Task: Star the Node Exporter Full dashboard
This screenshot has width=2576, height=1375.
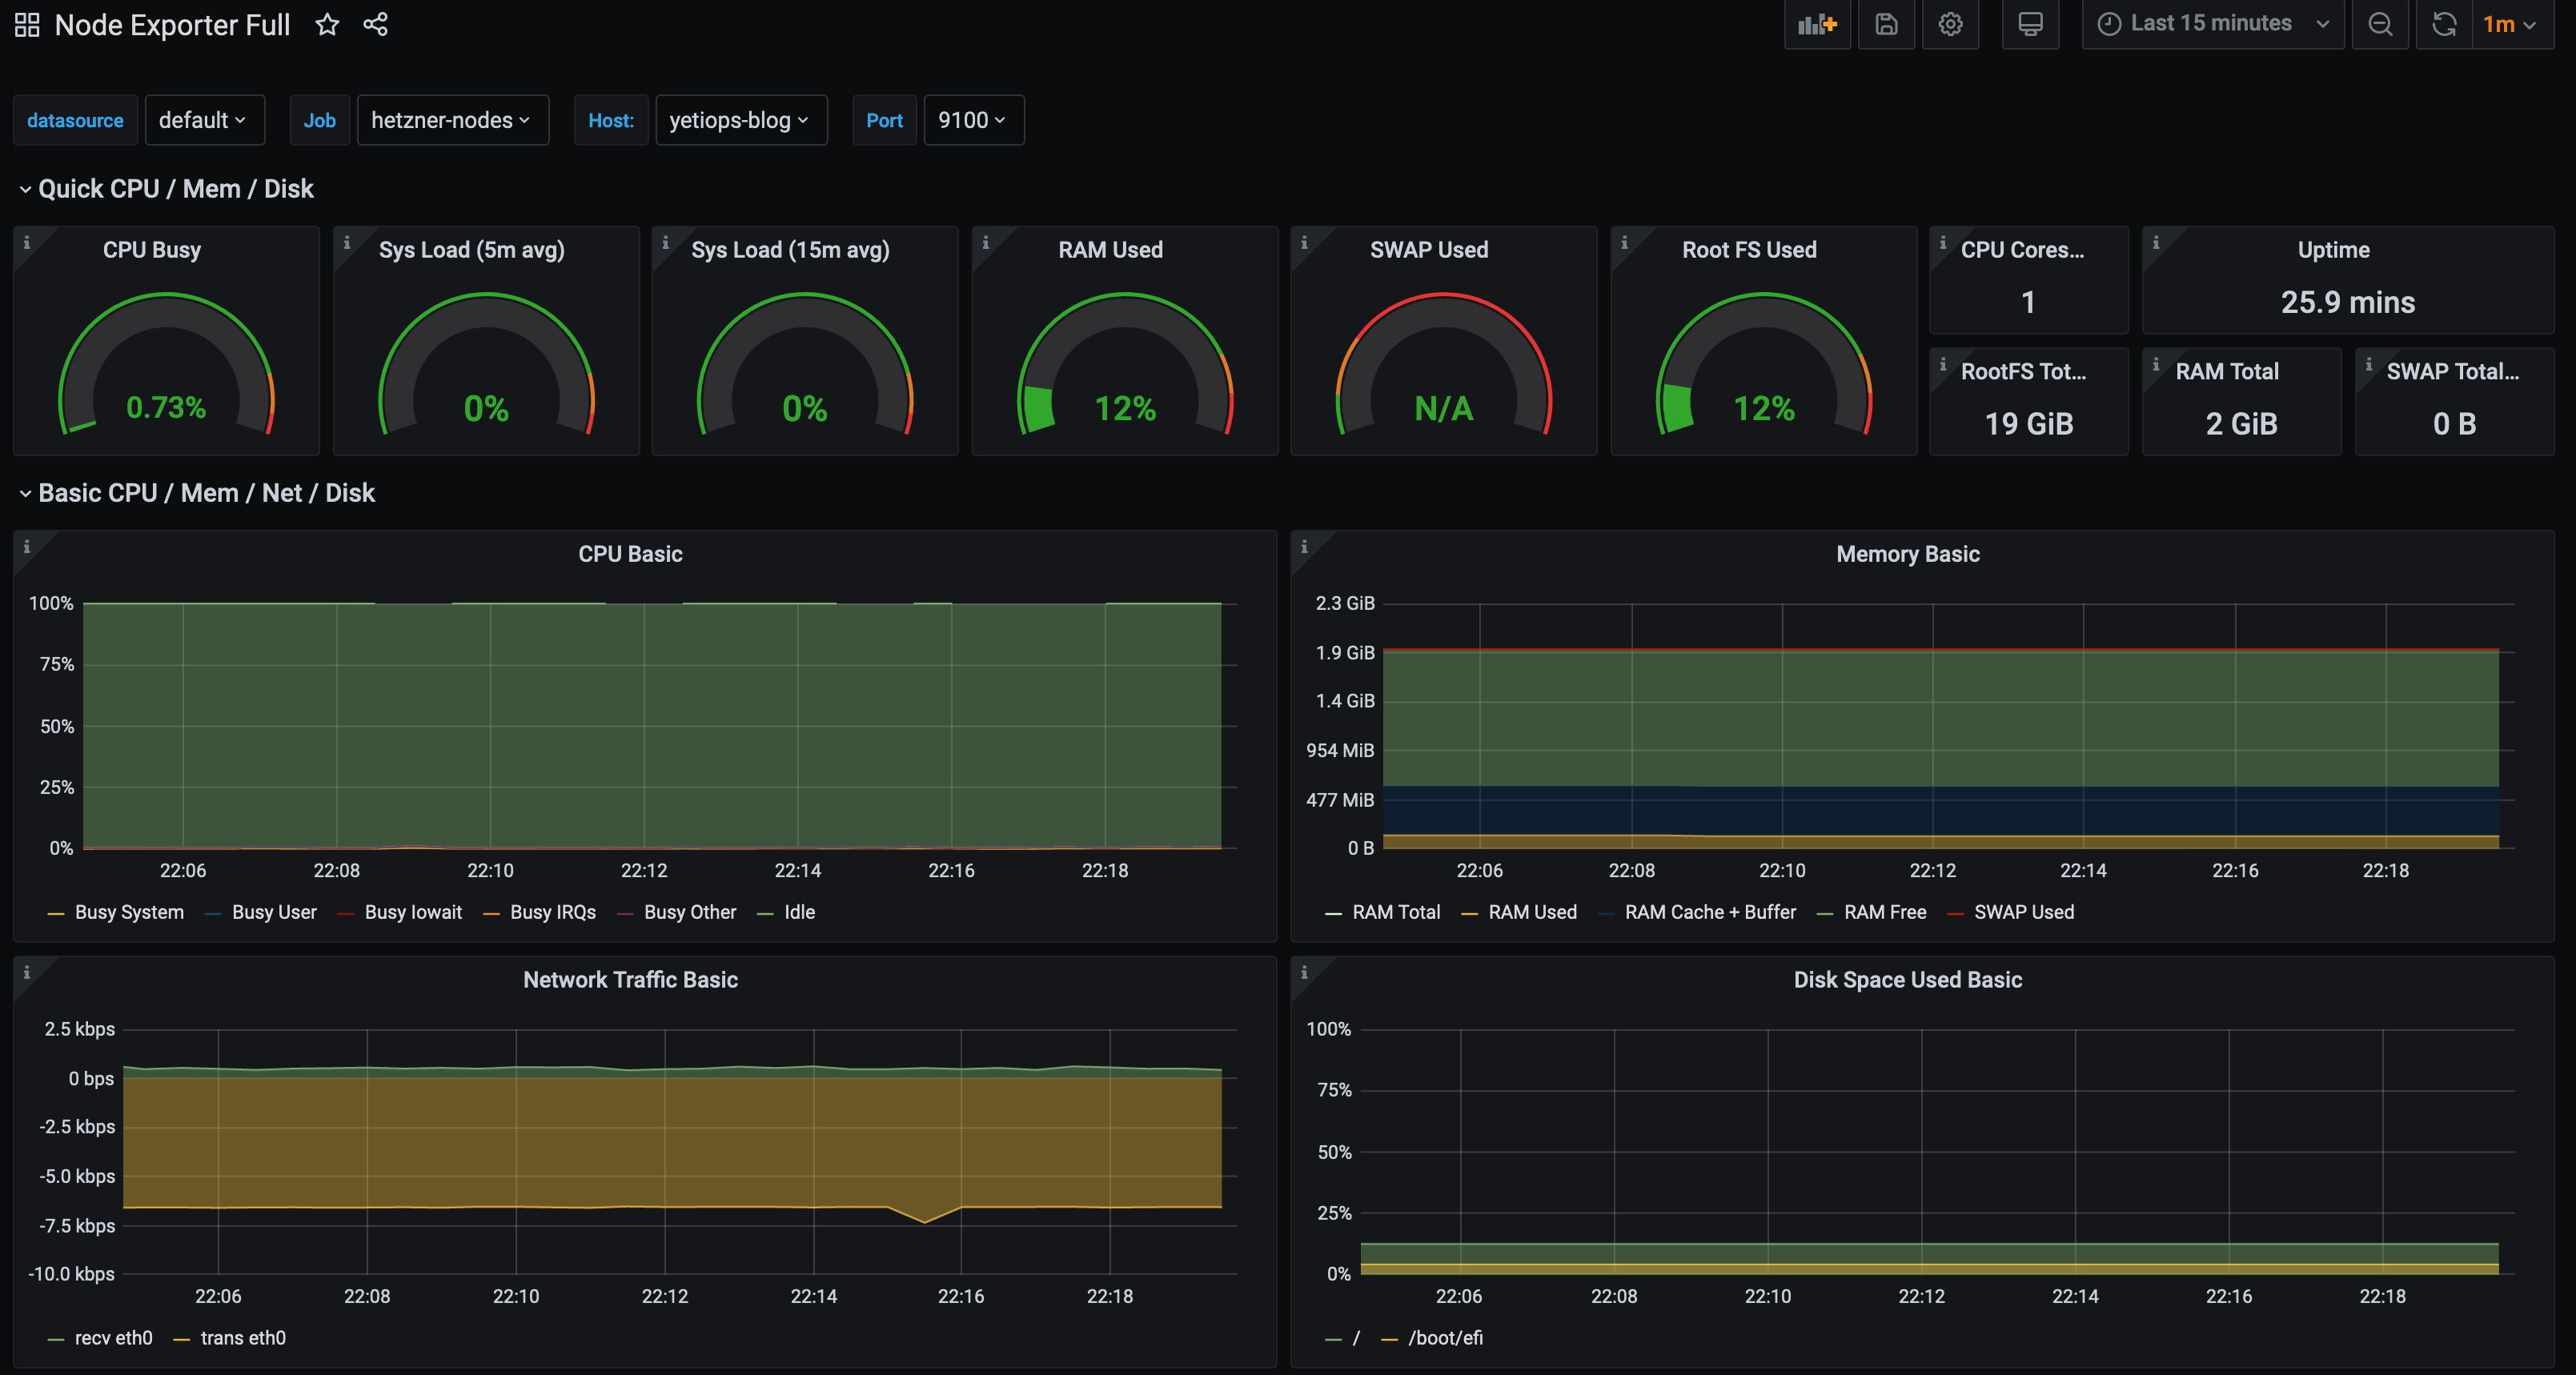Action: [x=327, y=24]
